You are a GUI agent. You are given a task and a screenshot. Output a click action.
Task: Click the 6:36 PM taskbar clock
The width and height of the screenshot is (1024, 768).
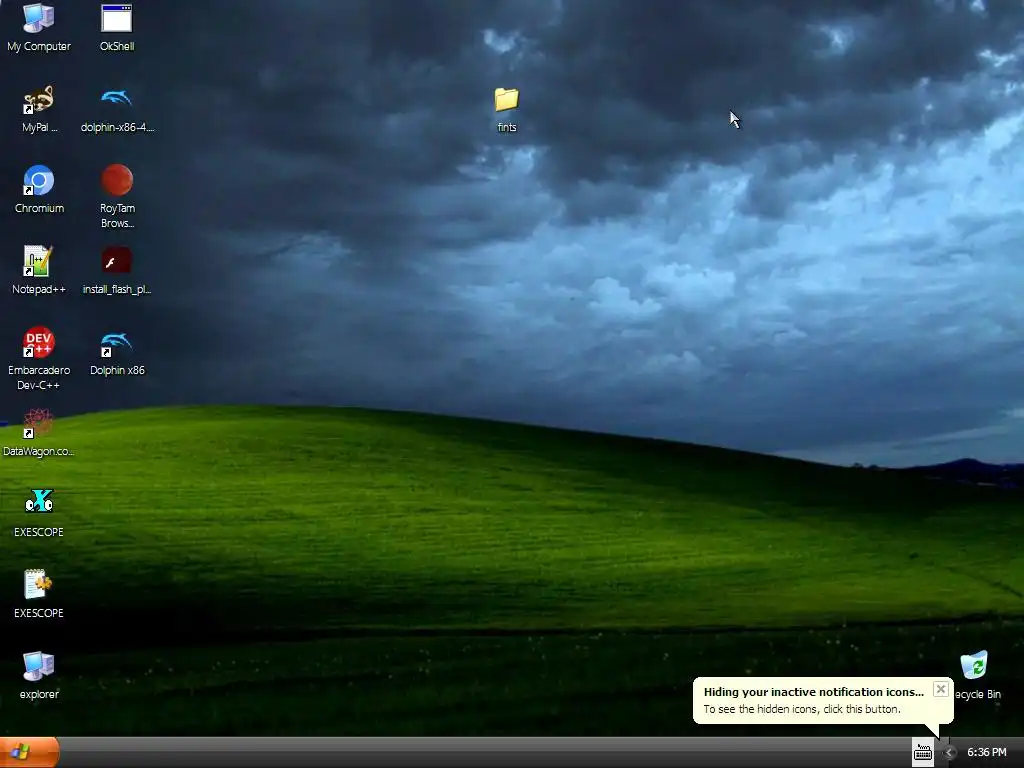coord(986,752)
